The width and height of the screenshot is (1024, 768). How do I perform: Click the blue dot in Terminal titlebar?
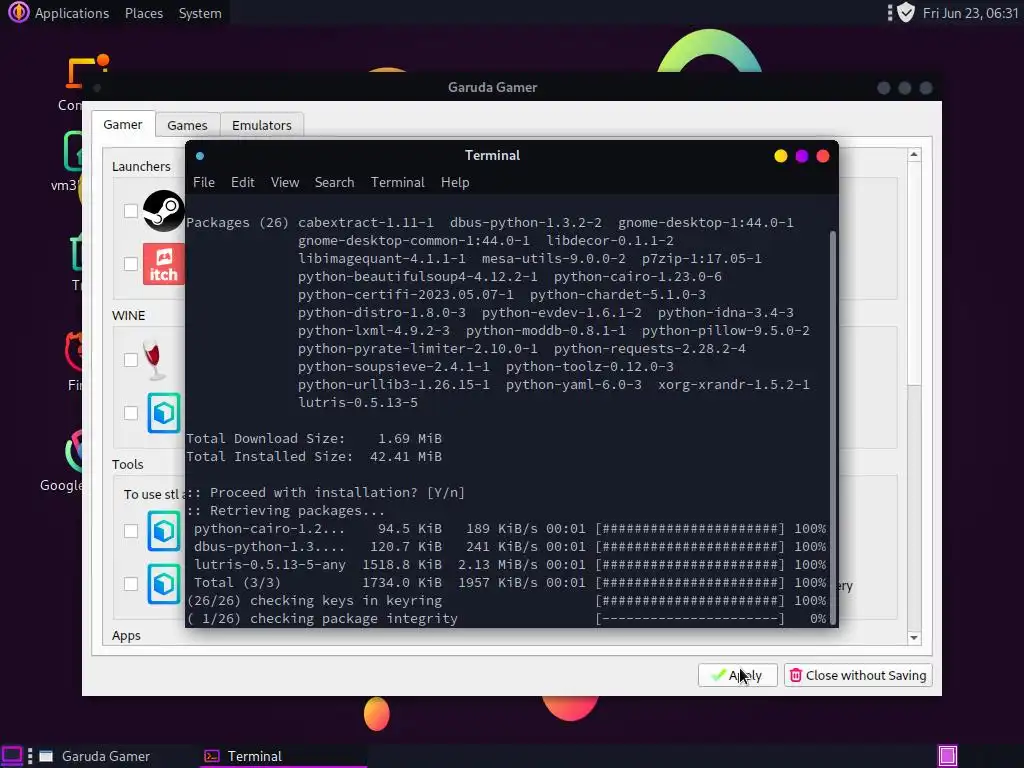pyautogui.click(x=200, y=155)
